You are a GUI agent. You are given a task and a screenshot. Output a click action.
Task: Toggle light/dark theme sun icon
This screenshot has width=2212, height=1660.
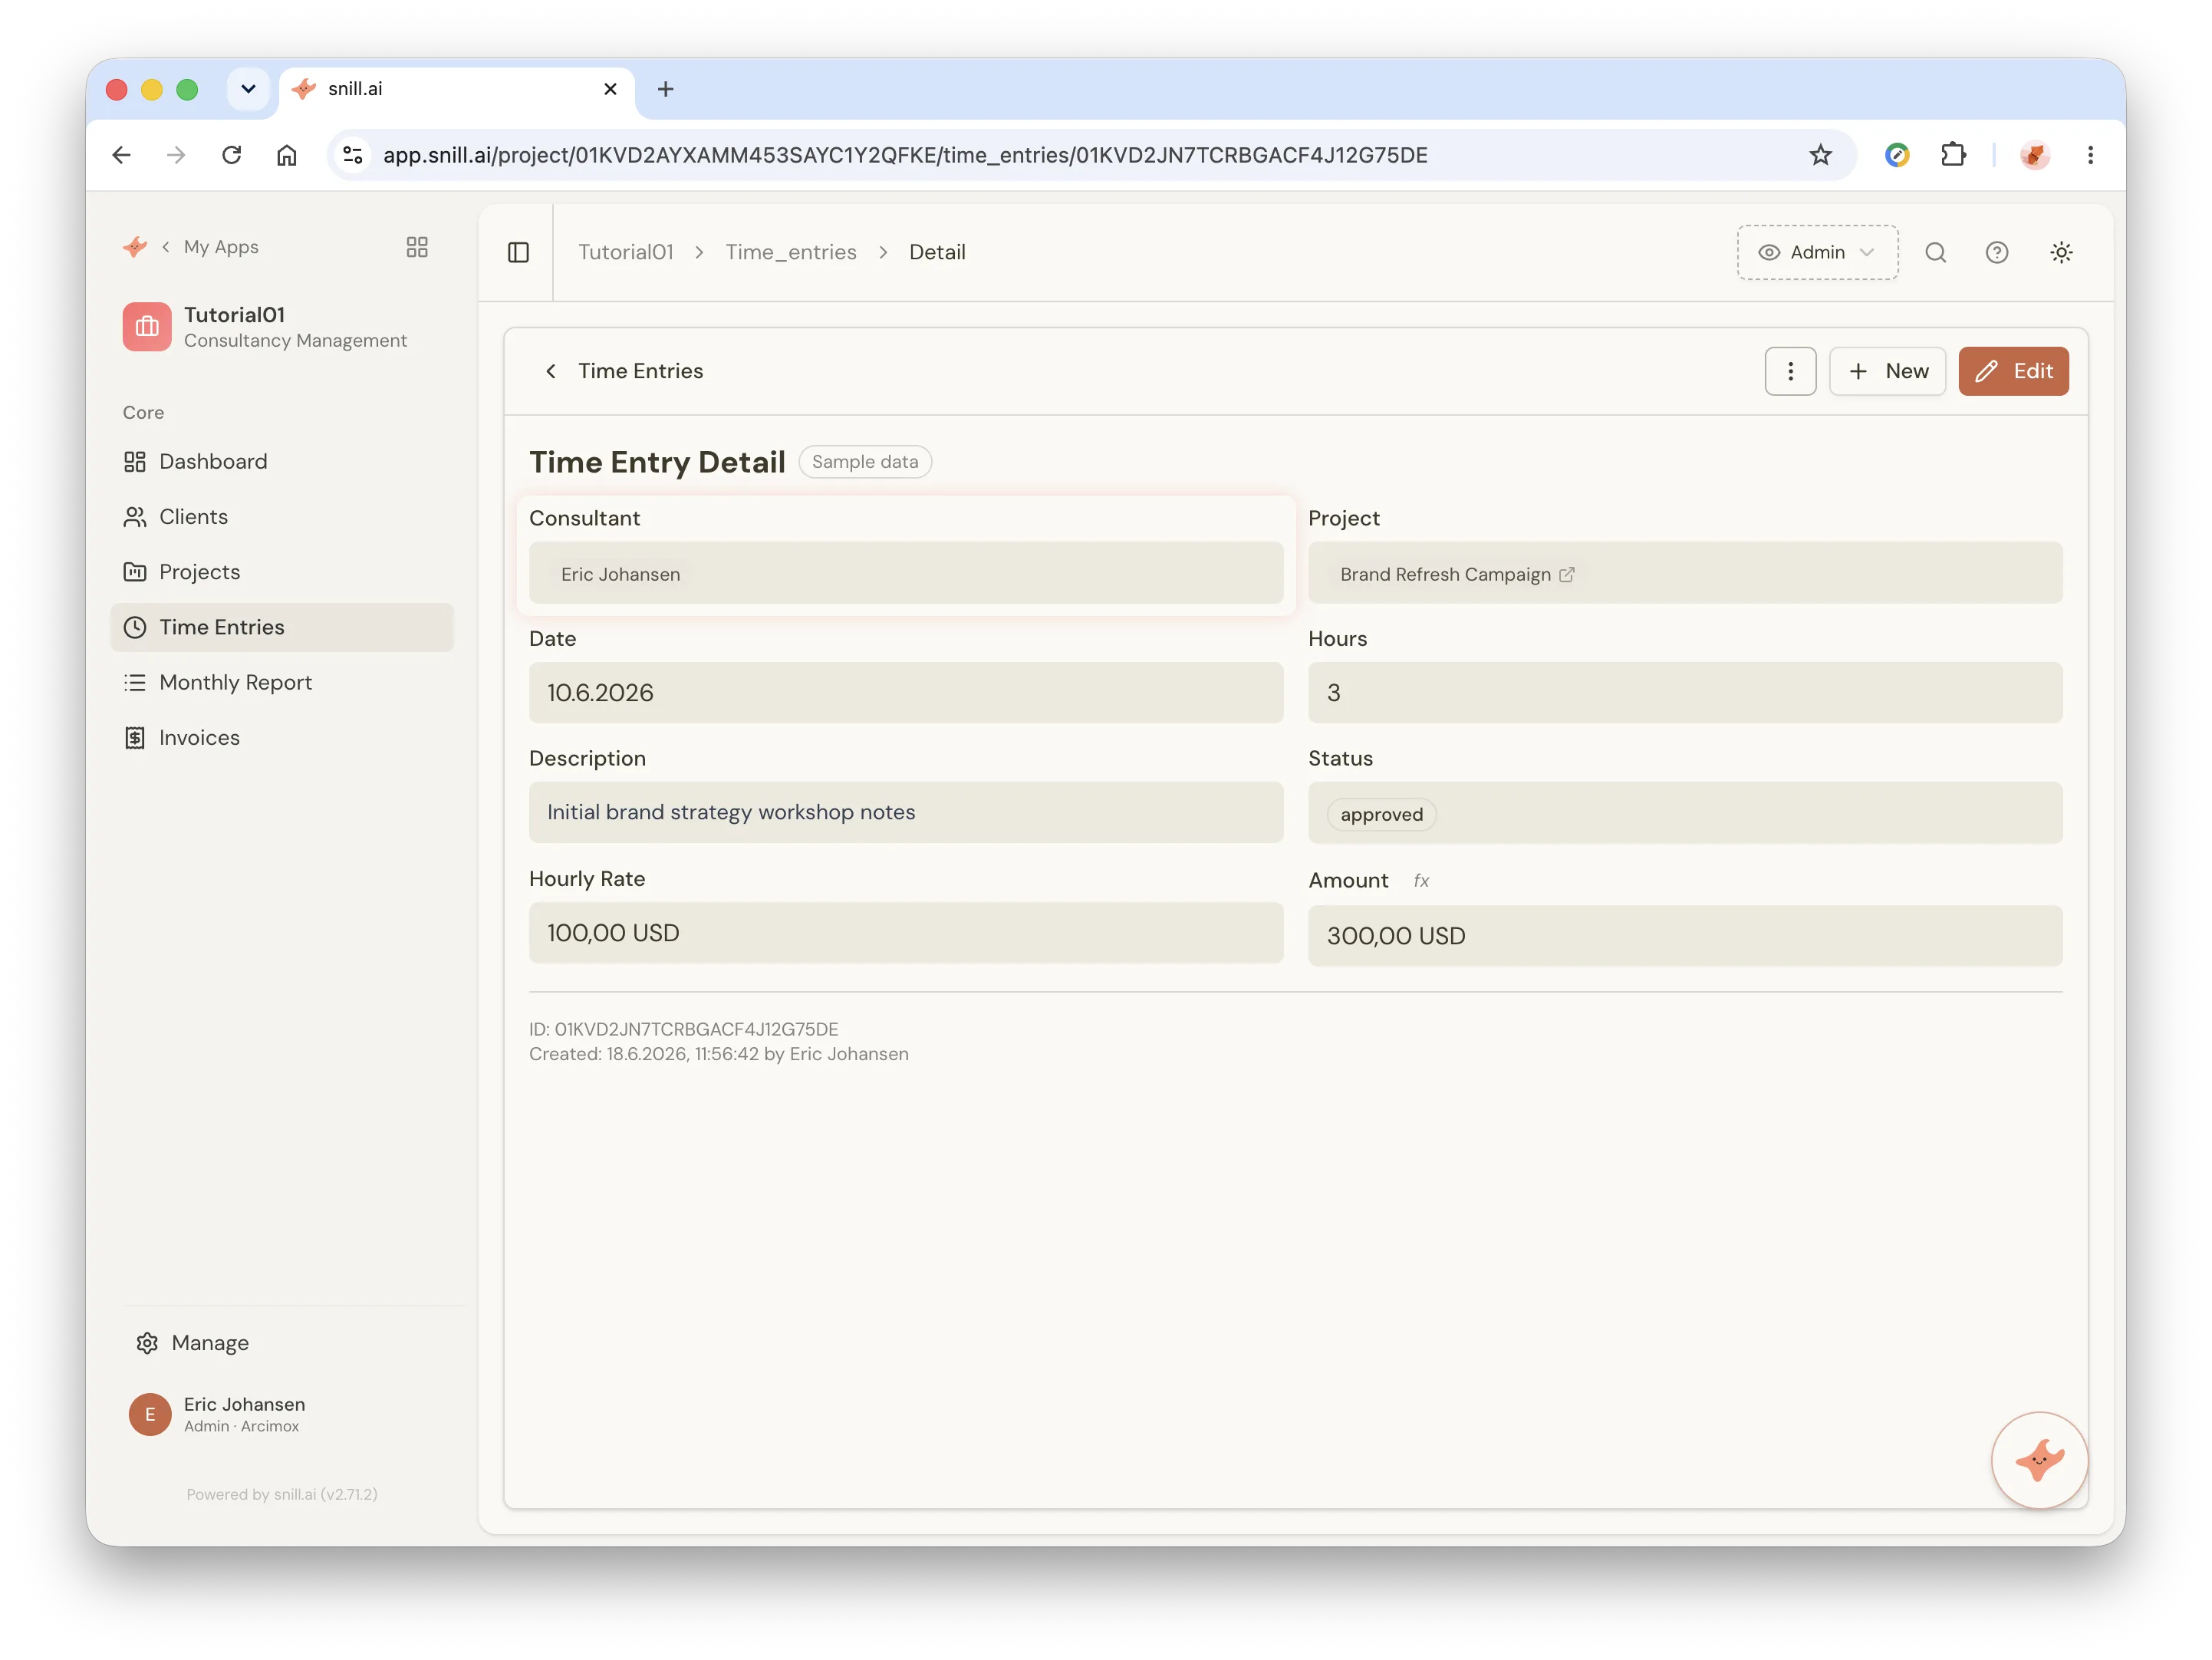[x=2061, y=252]
